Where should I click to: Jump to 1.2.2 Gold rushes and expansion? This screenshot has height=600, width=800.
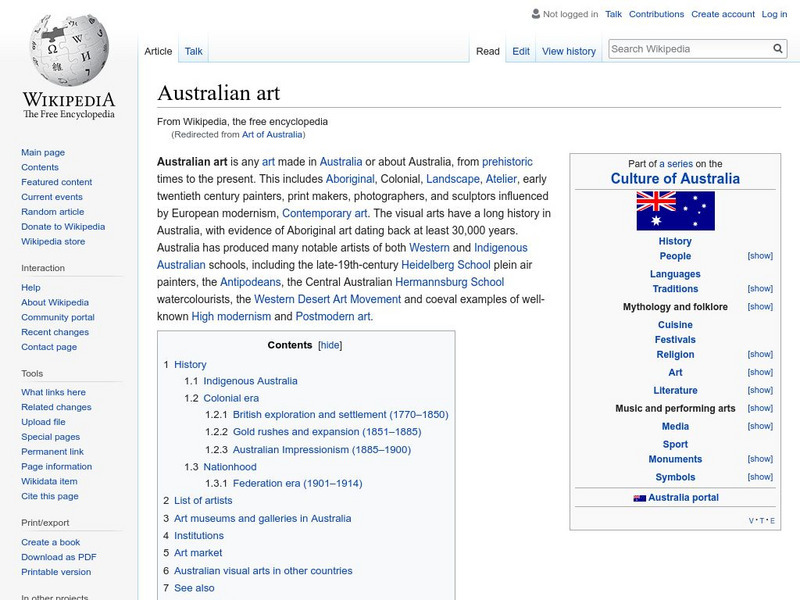point(327,432)
